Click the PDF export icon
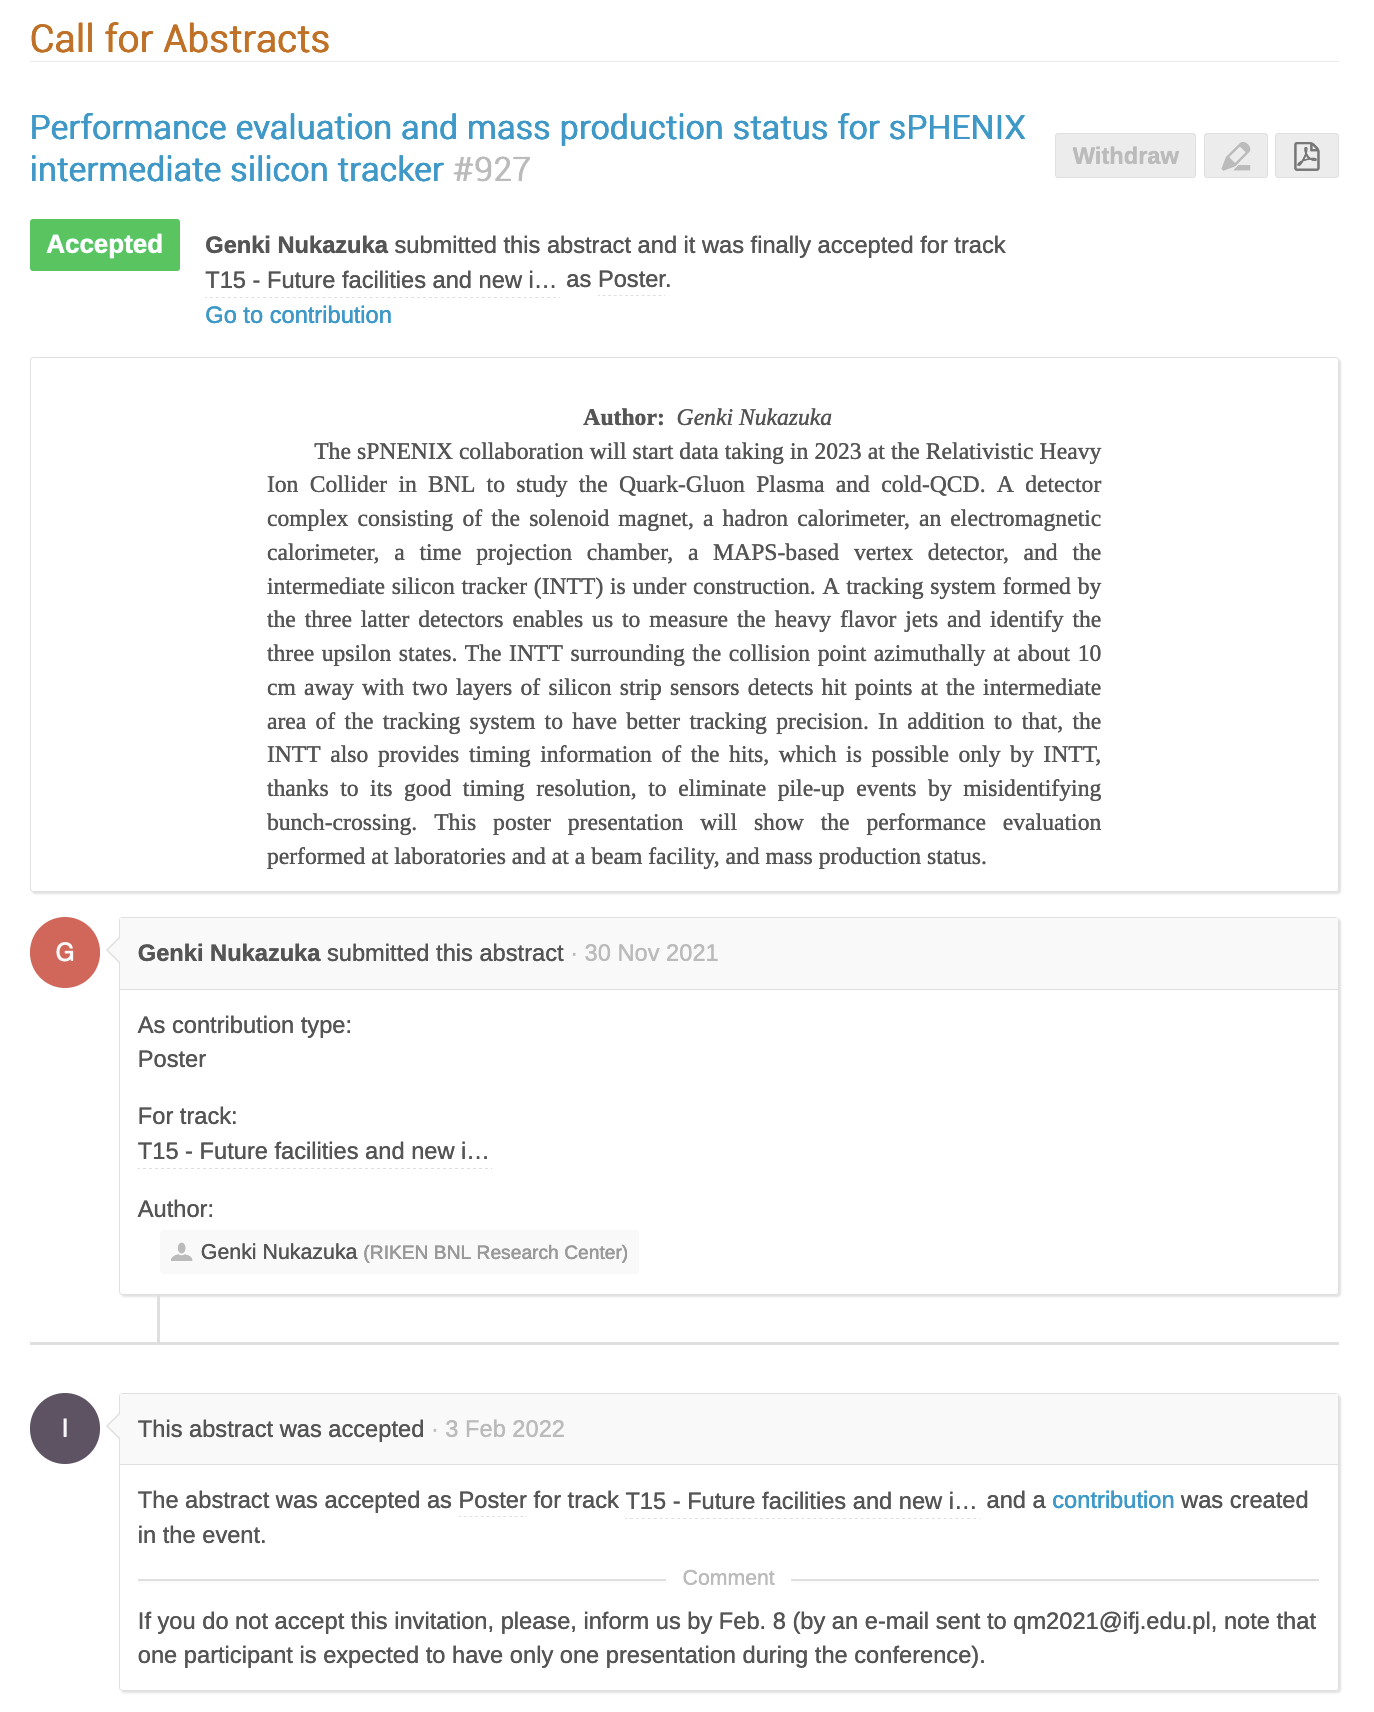 [x=1306, y=156]
